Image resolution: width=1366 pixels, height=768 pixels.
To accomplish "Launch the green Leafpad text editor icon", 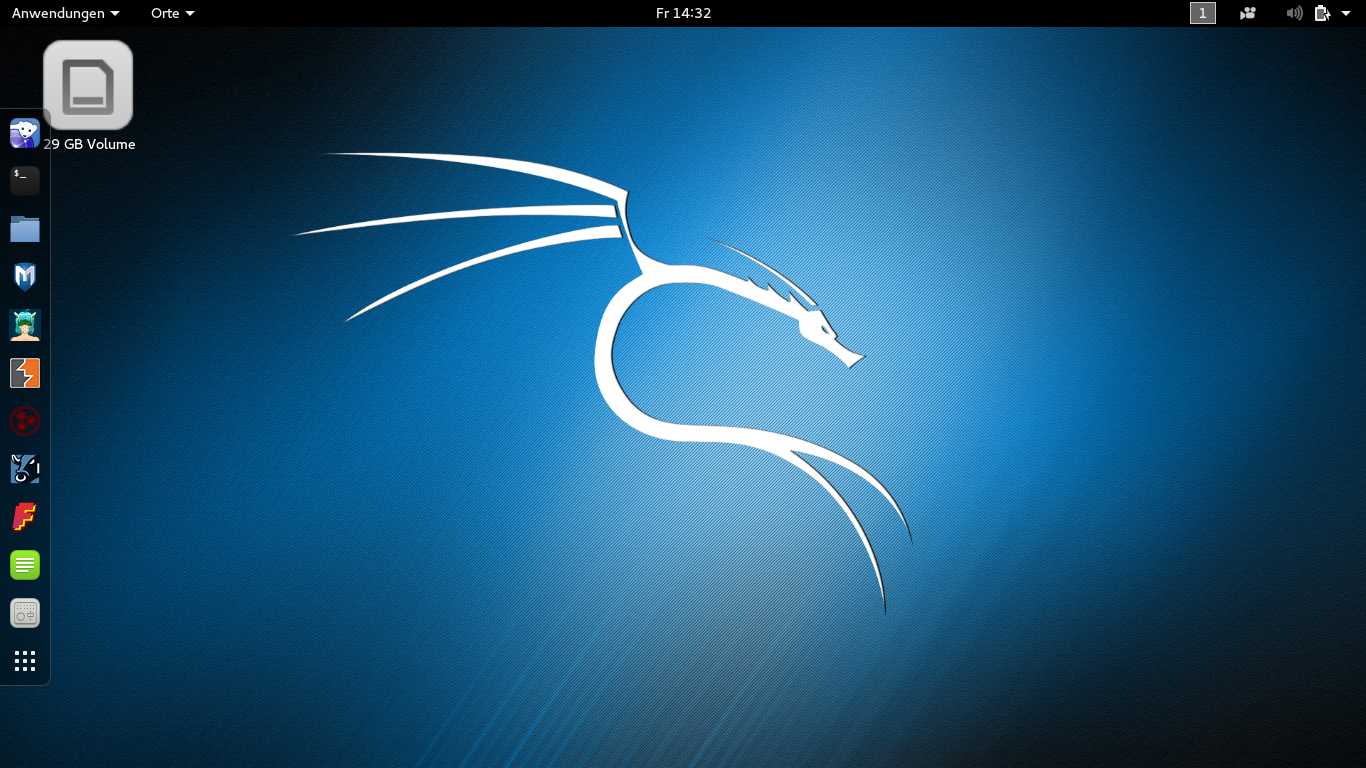I will pyautogui.click(x=25, y=565).
